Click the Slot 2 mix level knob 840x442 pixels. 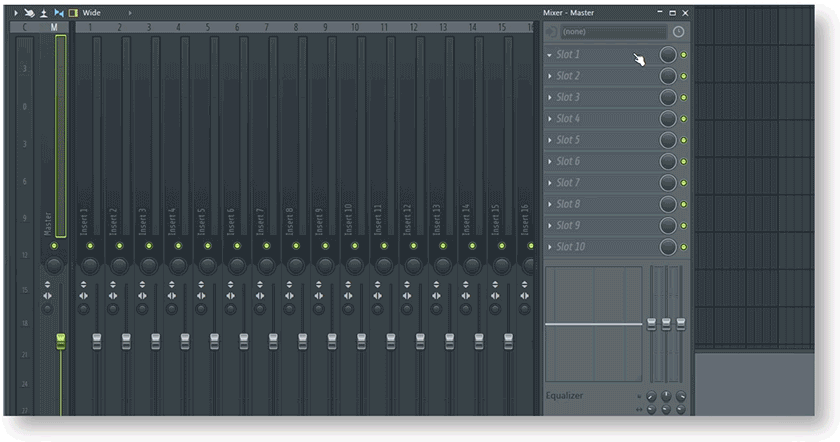668,76
